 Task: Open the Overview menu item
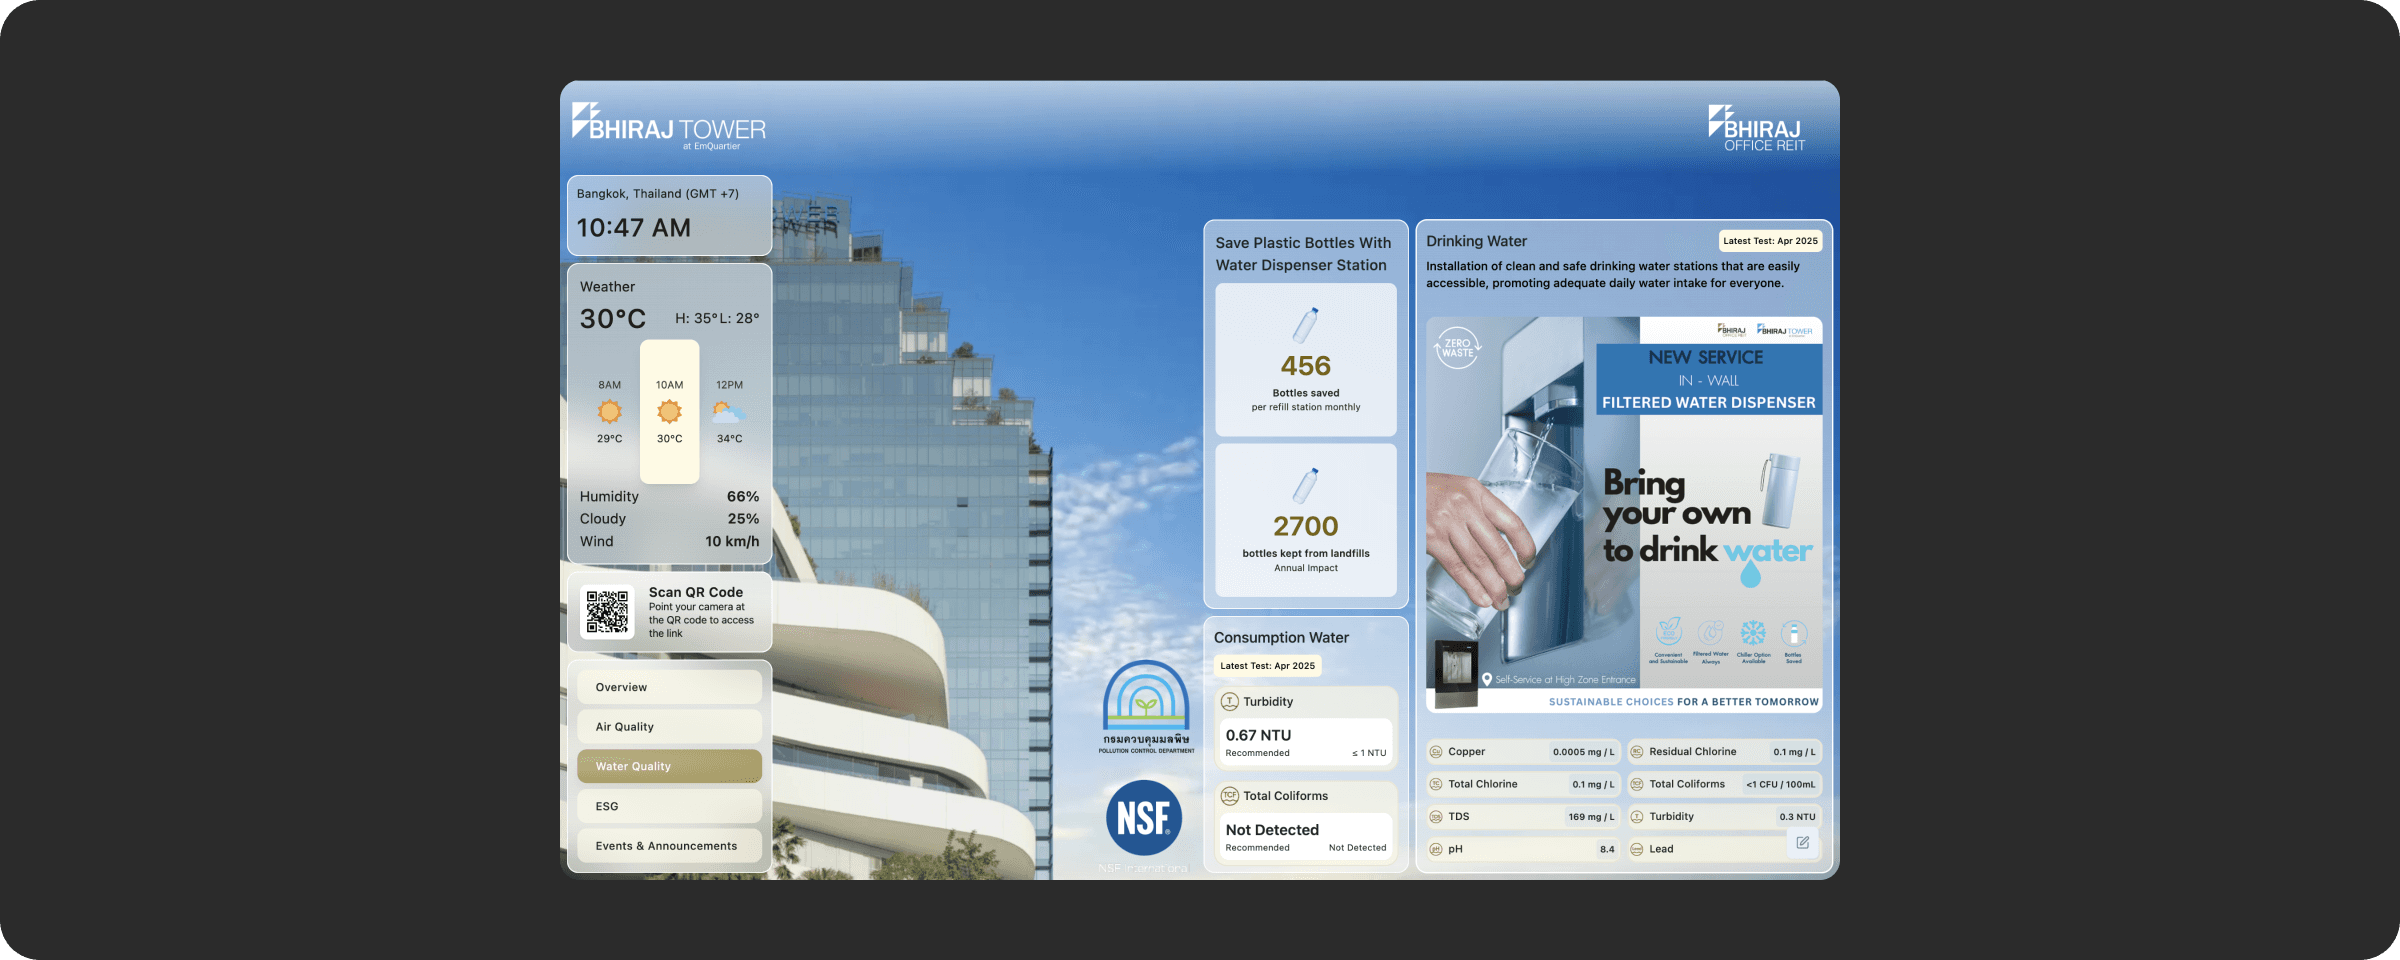click(x=669, y=687)
